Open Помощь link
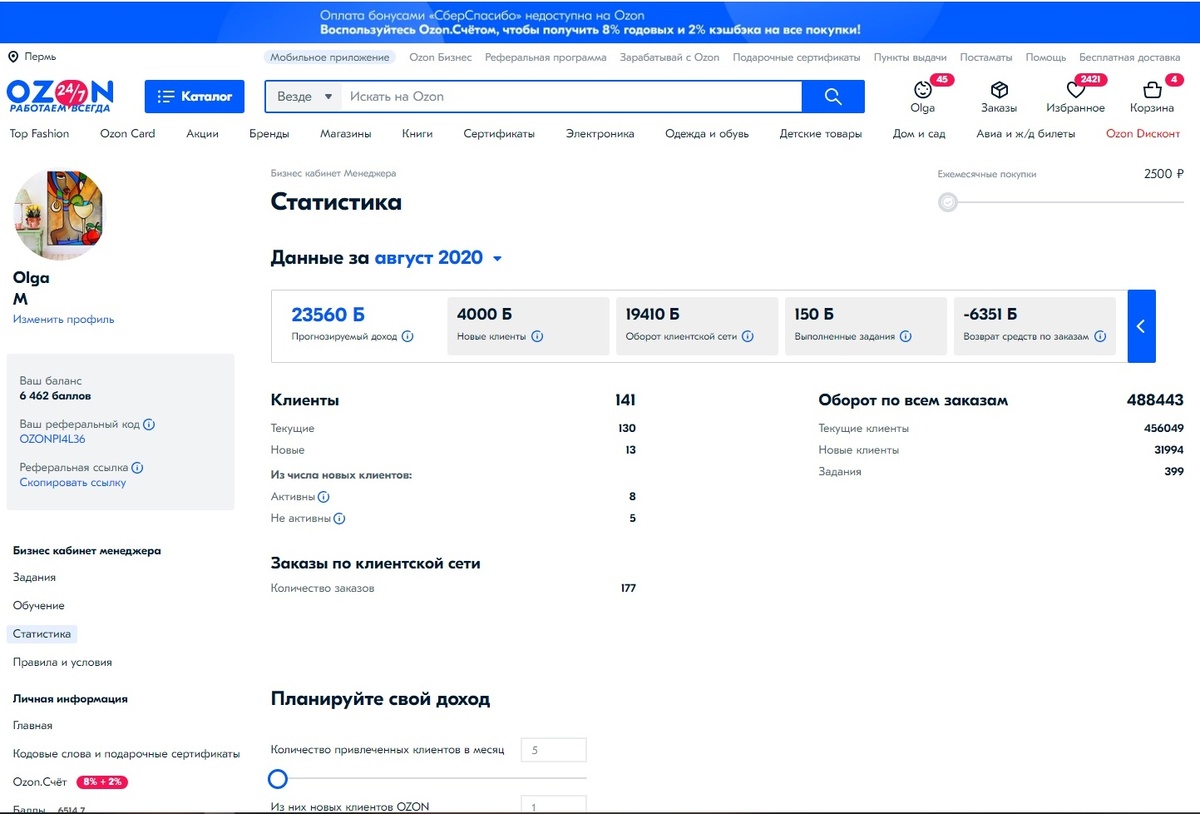Viewport: 1200px width, 814px height. click(1046, 57)
